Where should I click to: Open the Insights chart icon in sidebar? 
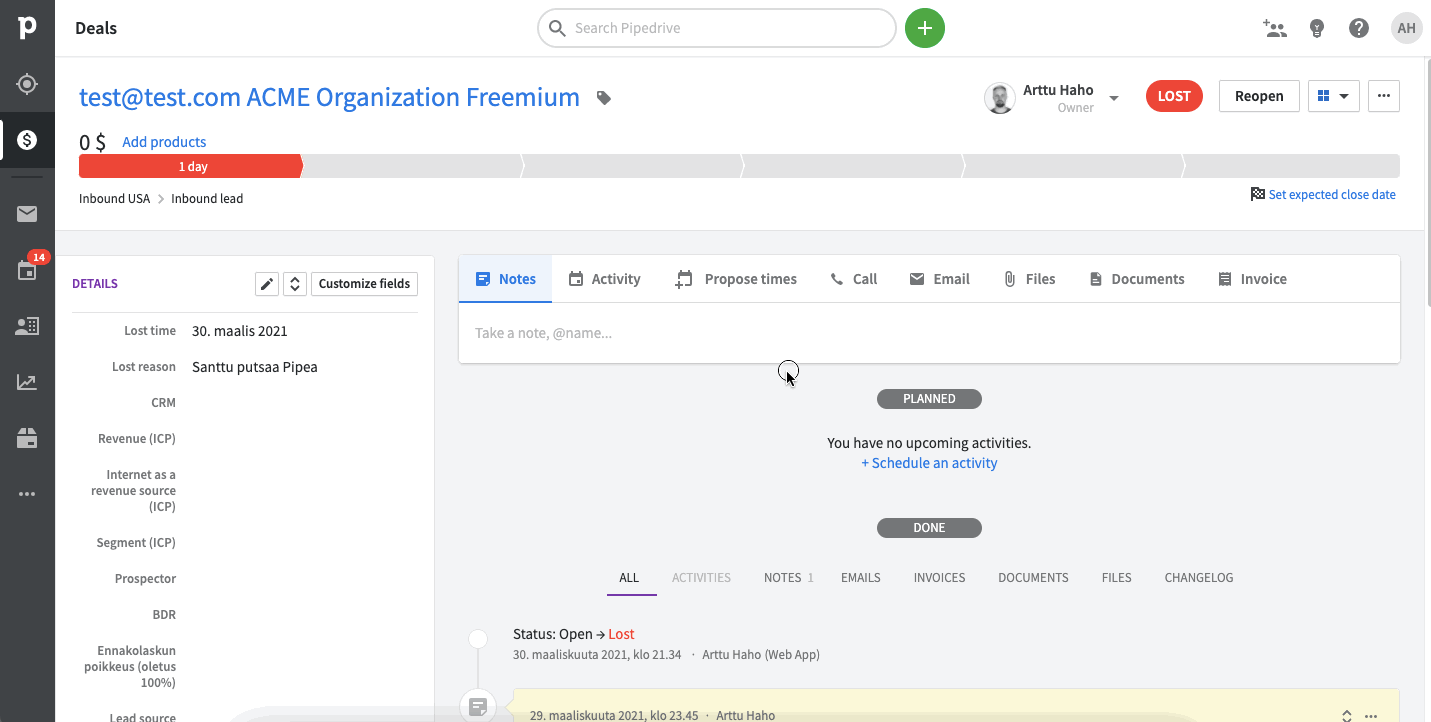(x=27, y=382)
